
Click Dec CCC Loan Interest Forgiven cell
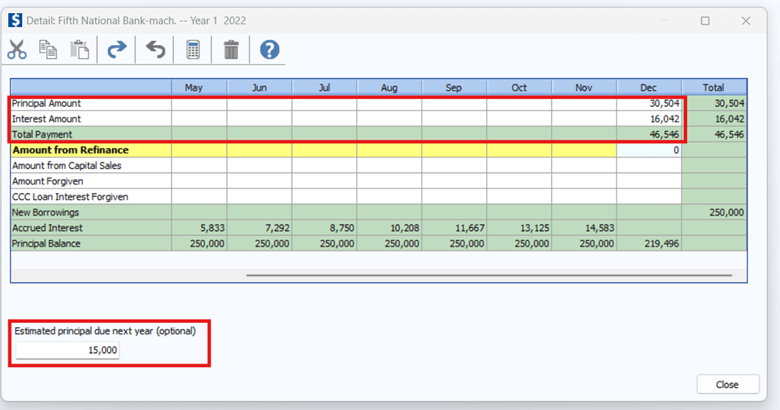pyautogui.click(x=649, y=197)
